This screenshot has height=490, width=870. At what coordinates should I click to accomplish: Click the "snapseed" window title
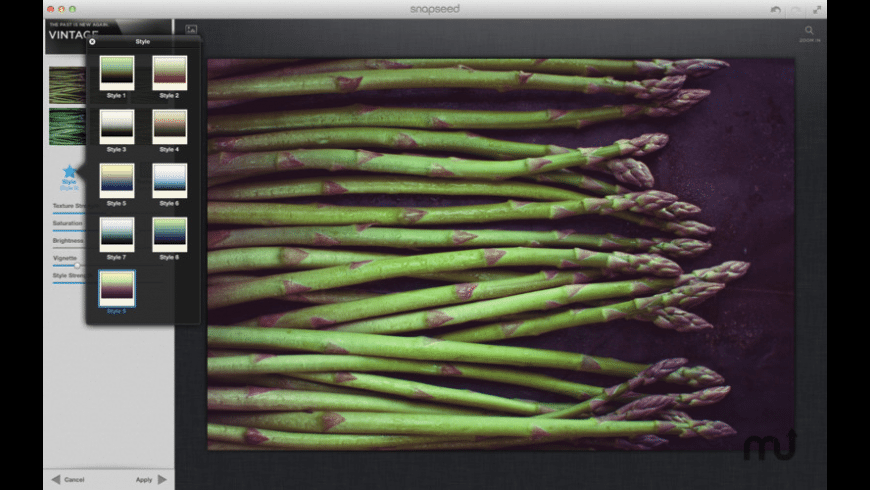[434, 9]
